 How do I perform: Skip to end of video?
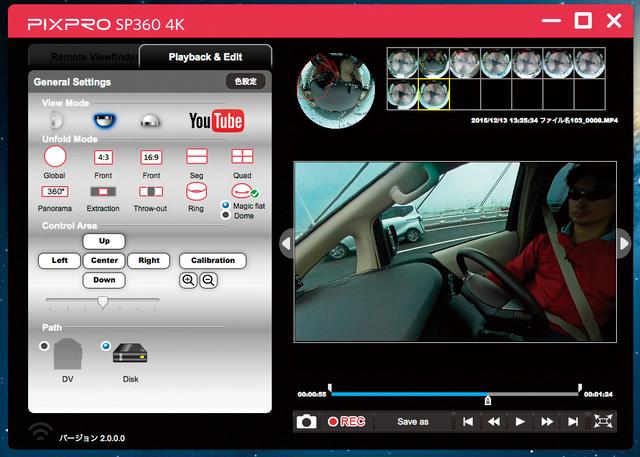point(573,422)
